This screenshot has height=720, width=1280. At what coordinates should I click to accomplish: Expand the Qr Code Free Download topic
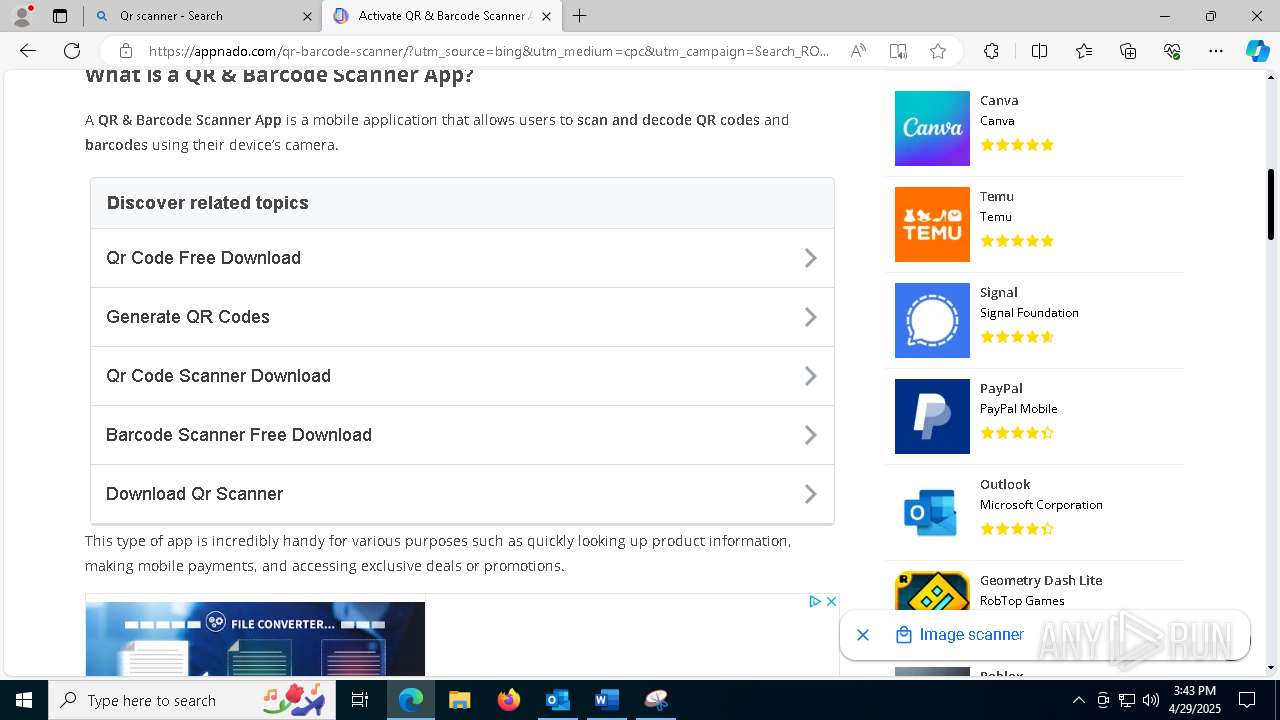click(462, 258)
